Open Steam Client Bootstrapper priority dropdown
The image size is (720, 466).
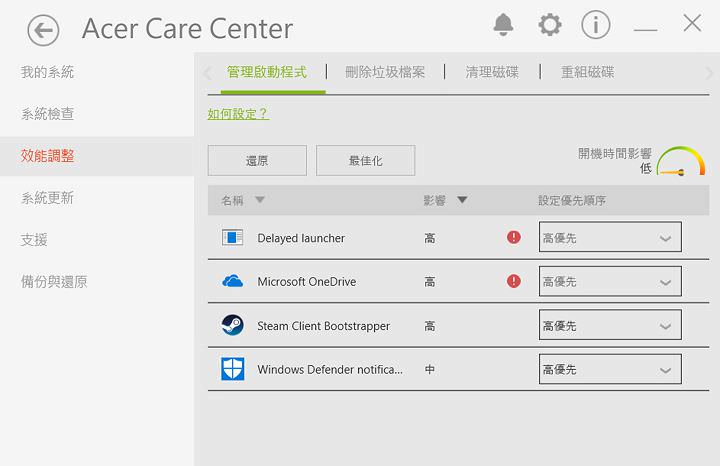(610, 326)
